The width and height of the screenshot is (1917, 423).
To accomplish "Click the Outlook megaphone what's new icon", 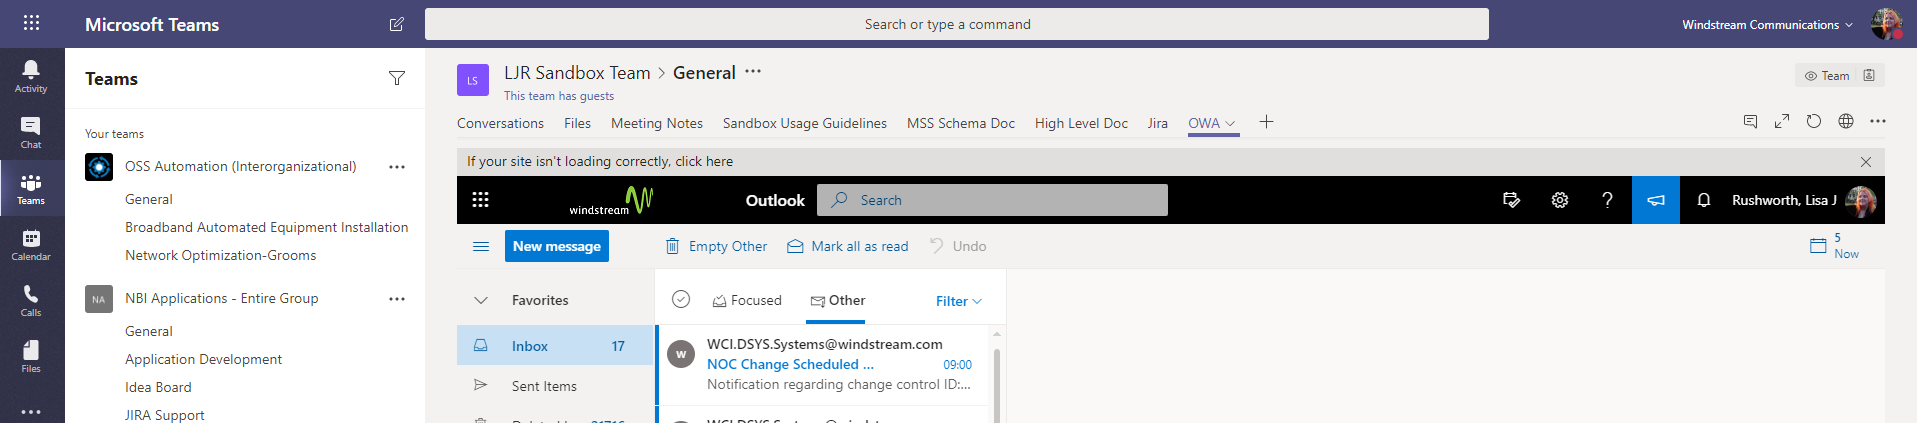I will (1656, 200).
